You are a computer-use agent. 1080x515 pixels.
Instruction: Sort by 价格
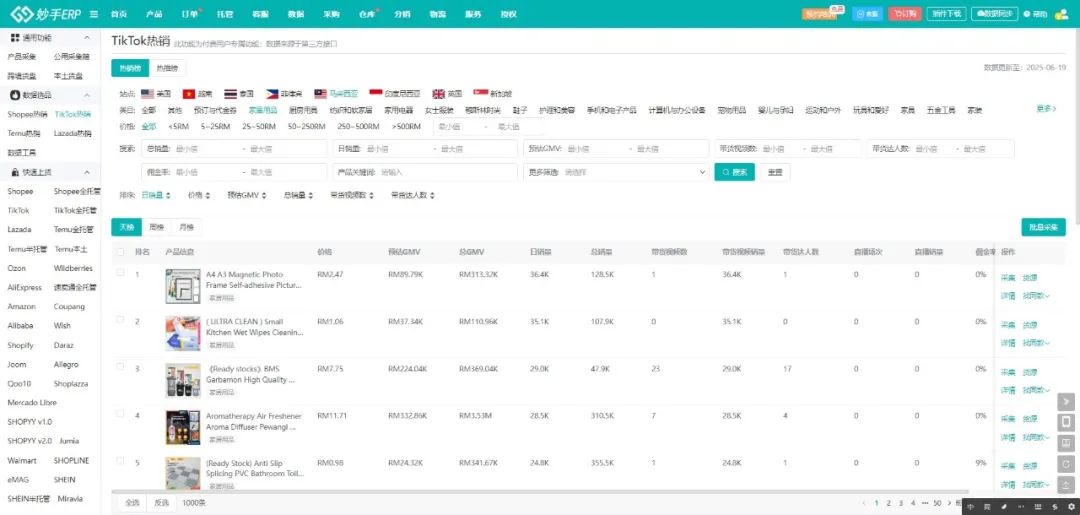coord(199,196)
